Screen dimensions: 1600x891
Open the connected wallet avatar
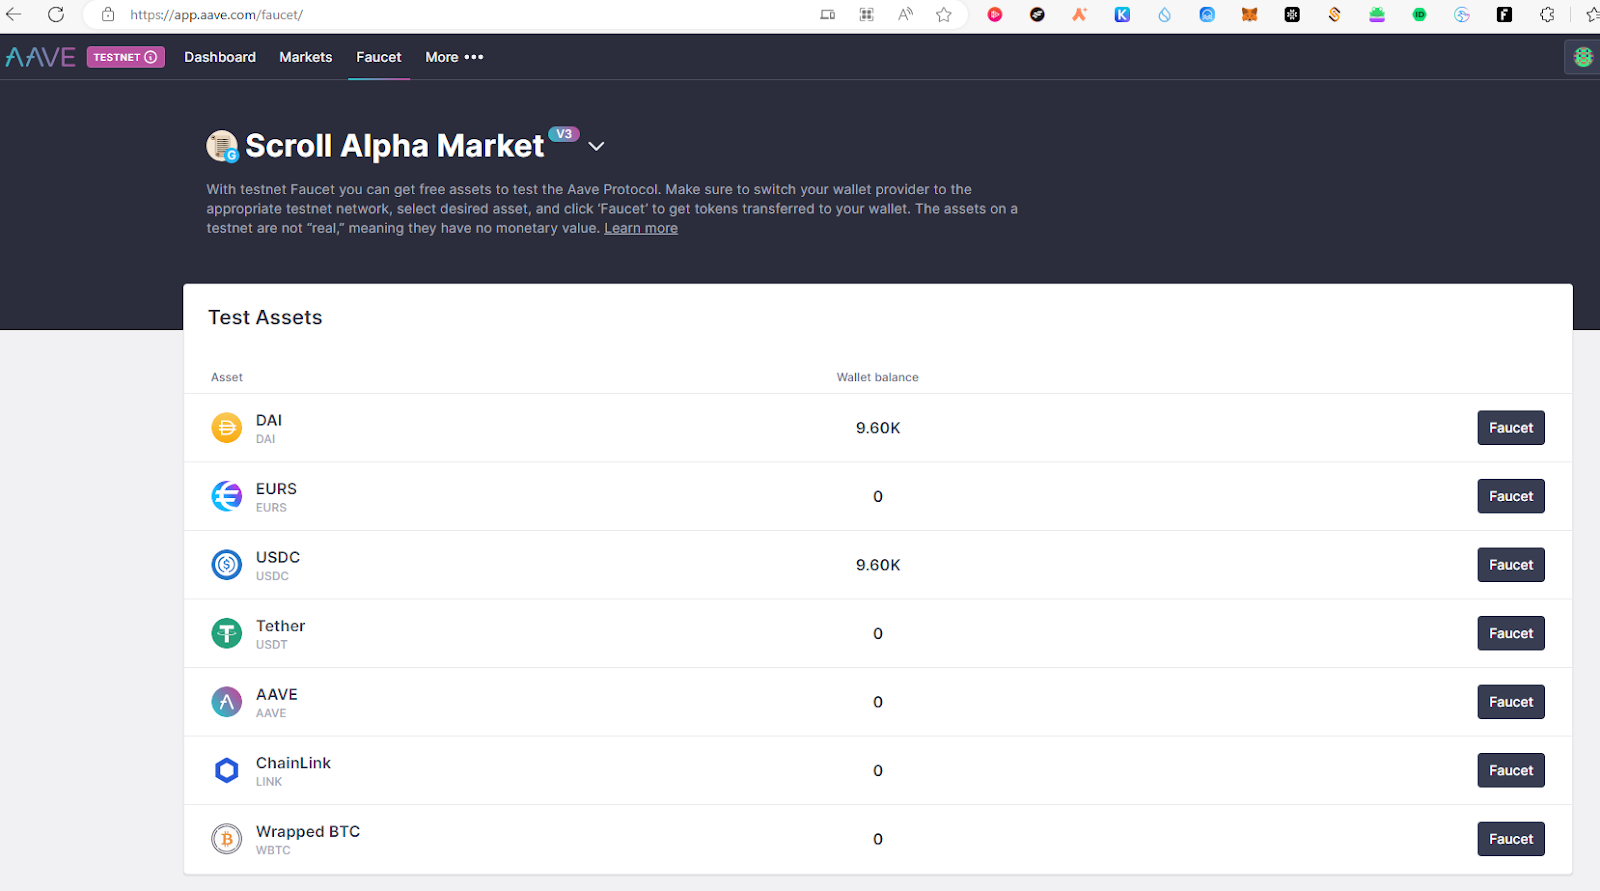(1583, 57)
